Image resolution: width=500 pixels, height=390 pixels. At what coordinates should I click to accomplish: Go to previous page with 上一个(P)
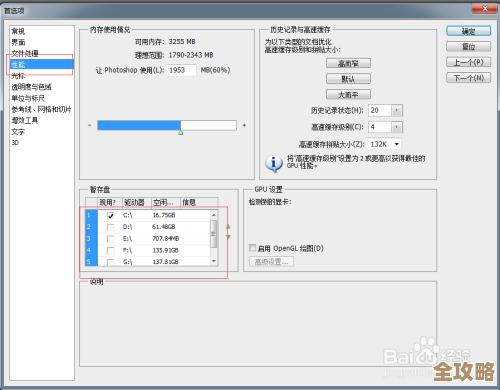468,62
